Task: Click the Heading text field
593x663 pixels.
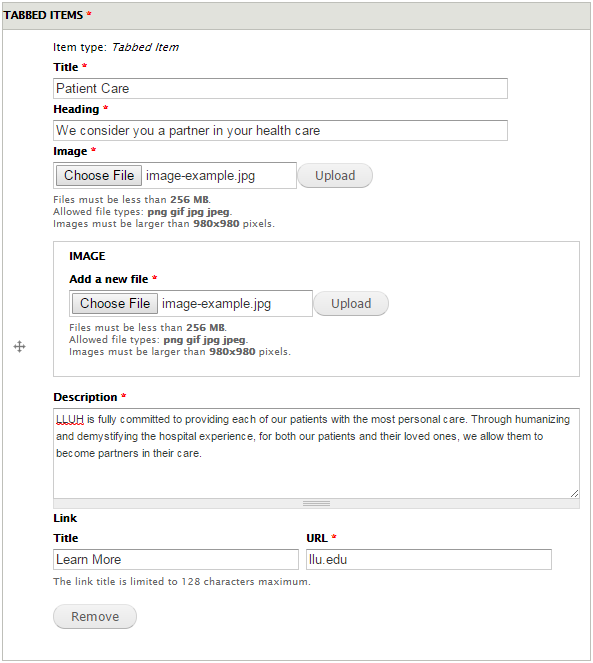Action: coord(280,130)
